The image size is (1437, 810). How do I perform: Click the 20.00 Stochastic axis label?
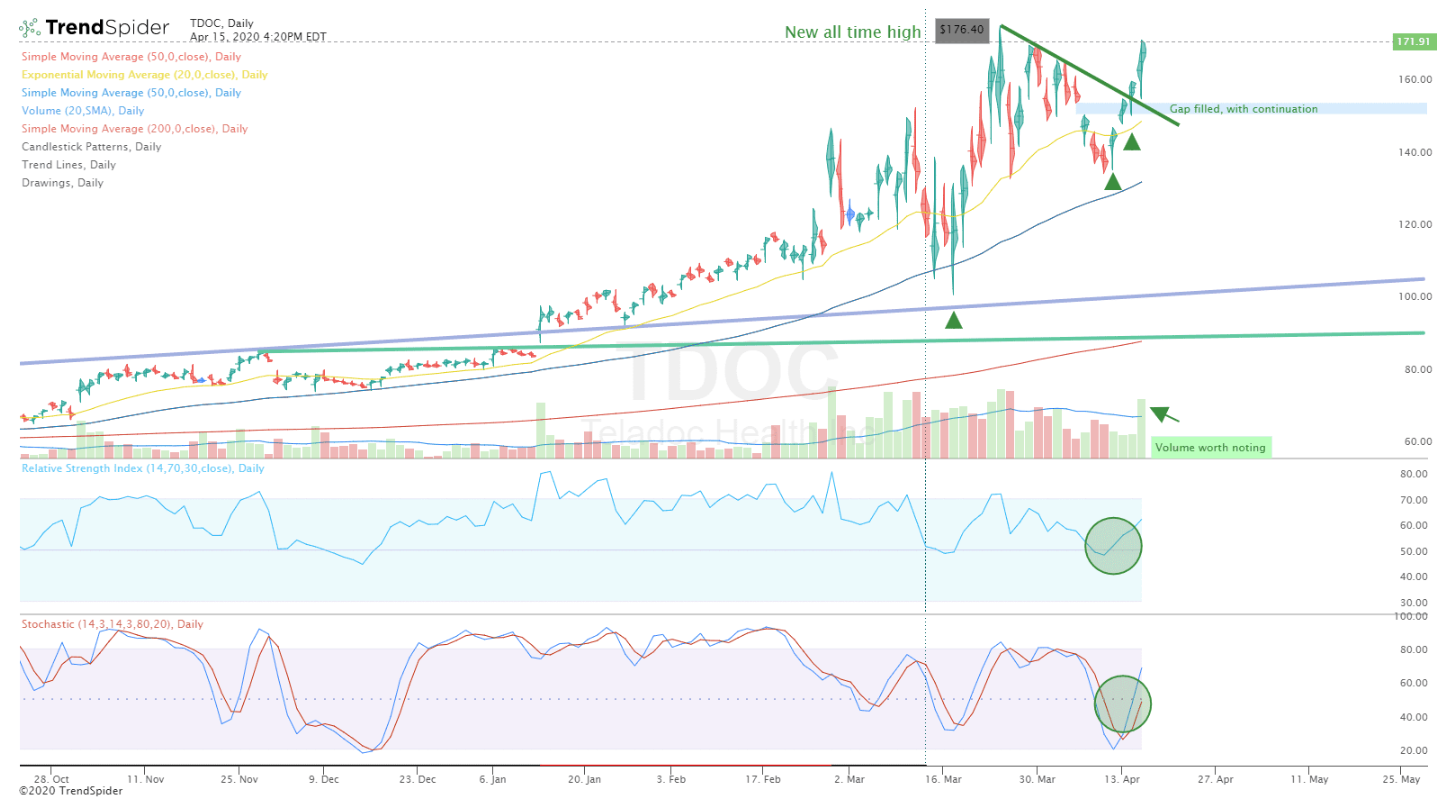[1413, 751]
